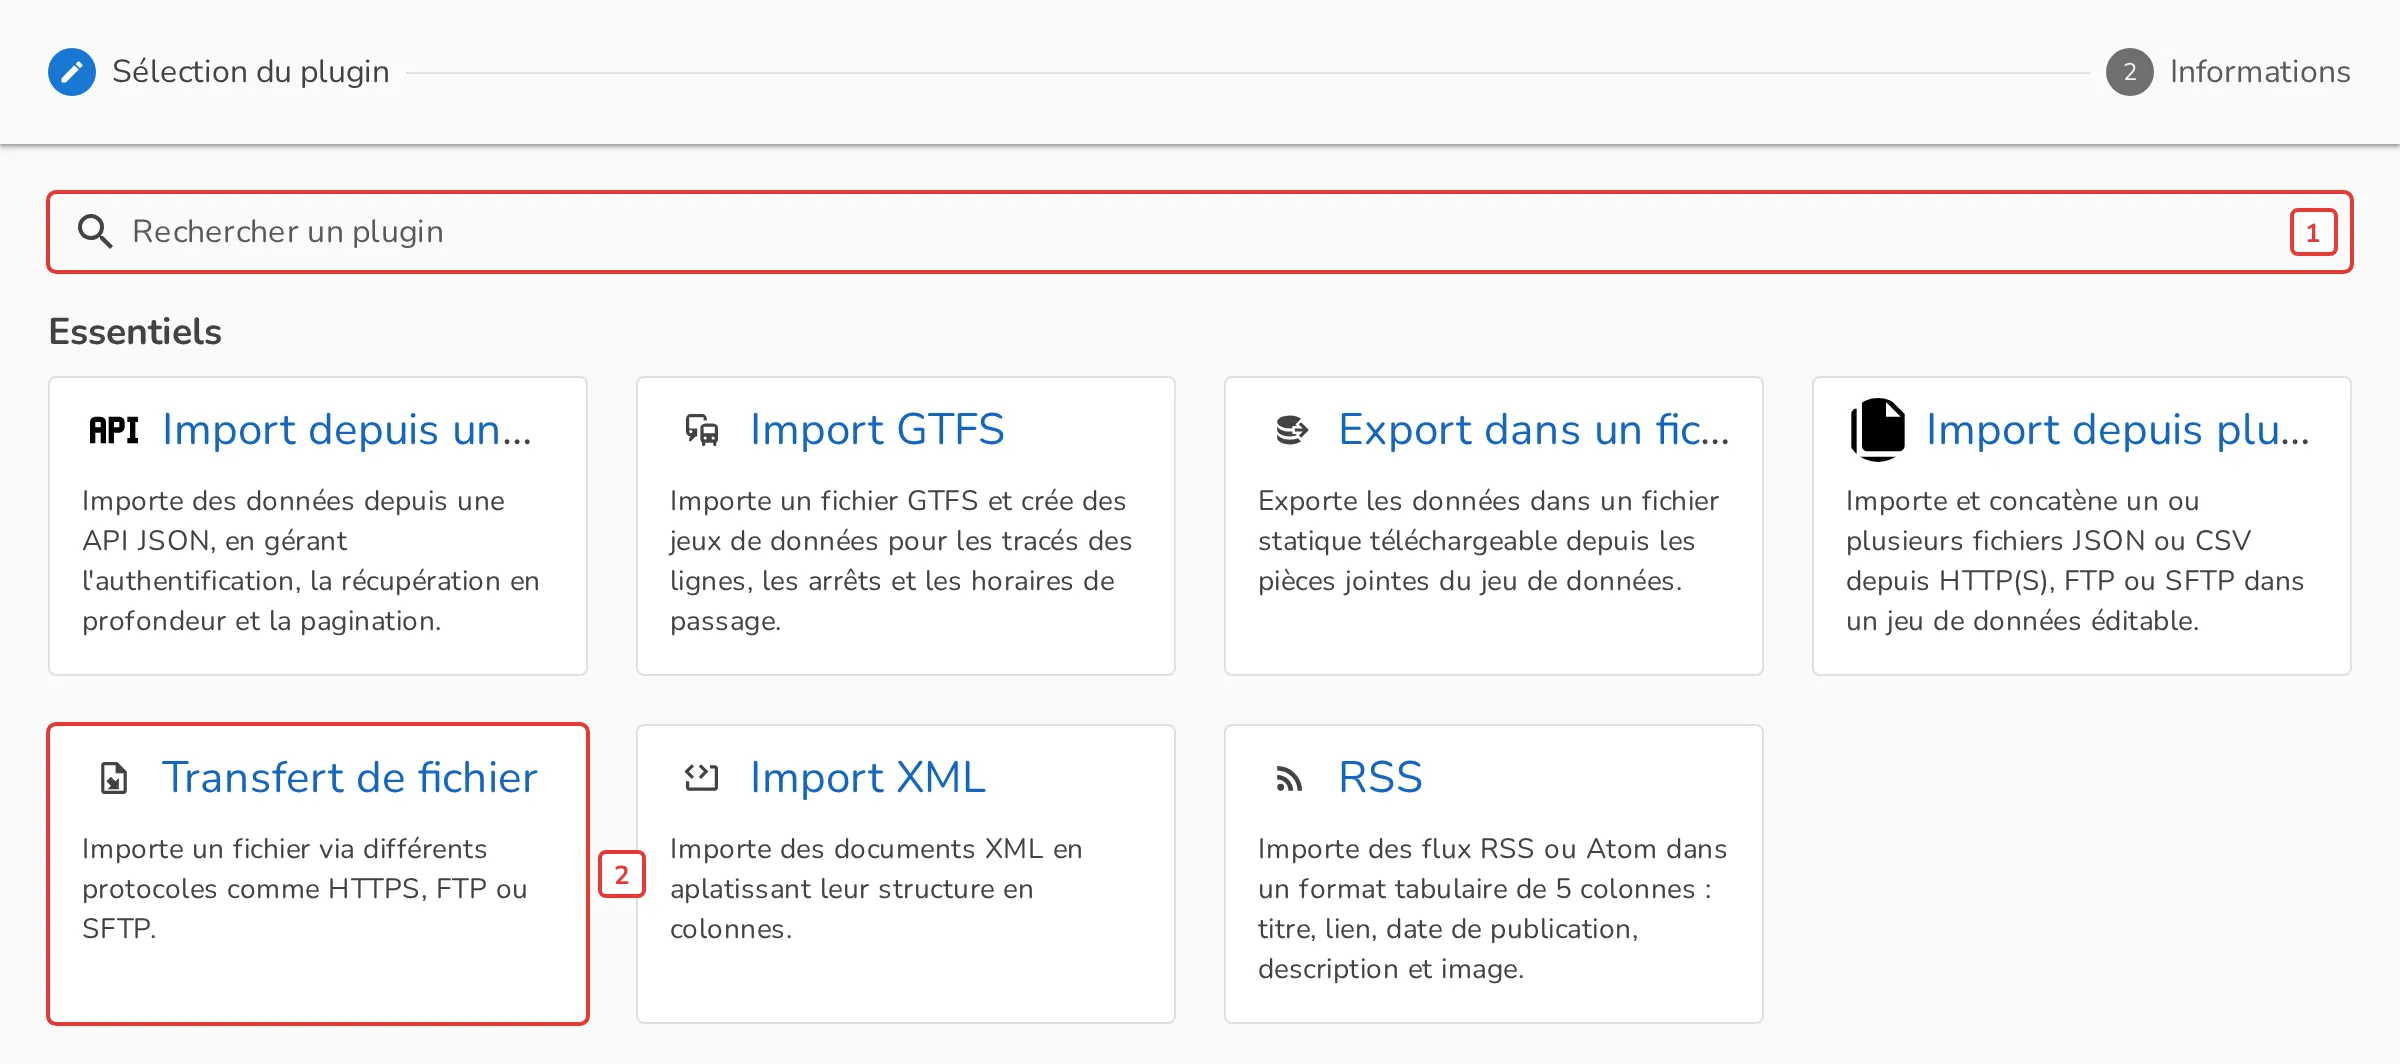Click the API icon on the first card
Image resolution: width=2400 pixels, height=1064 pixels.
114,430
